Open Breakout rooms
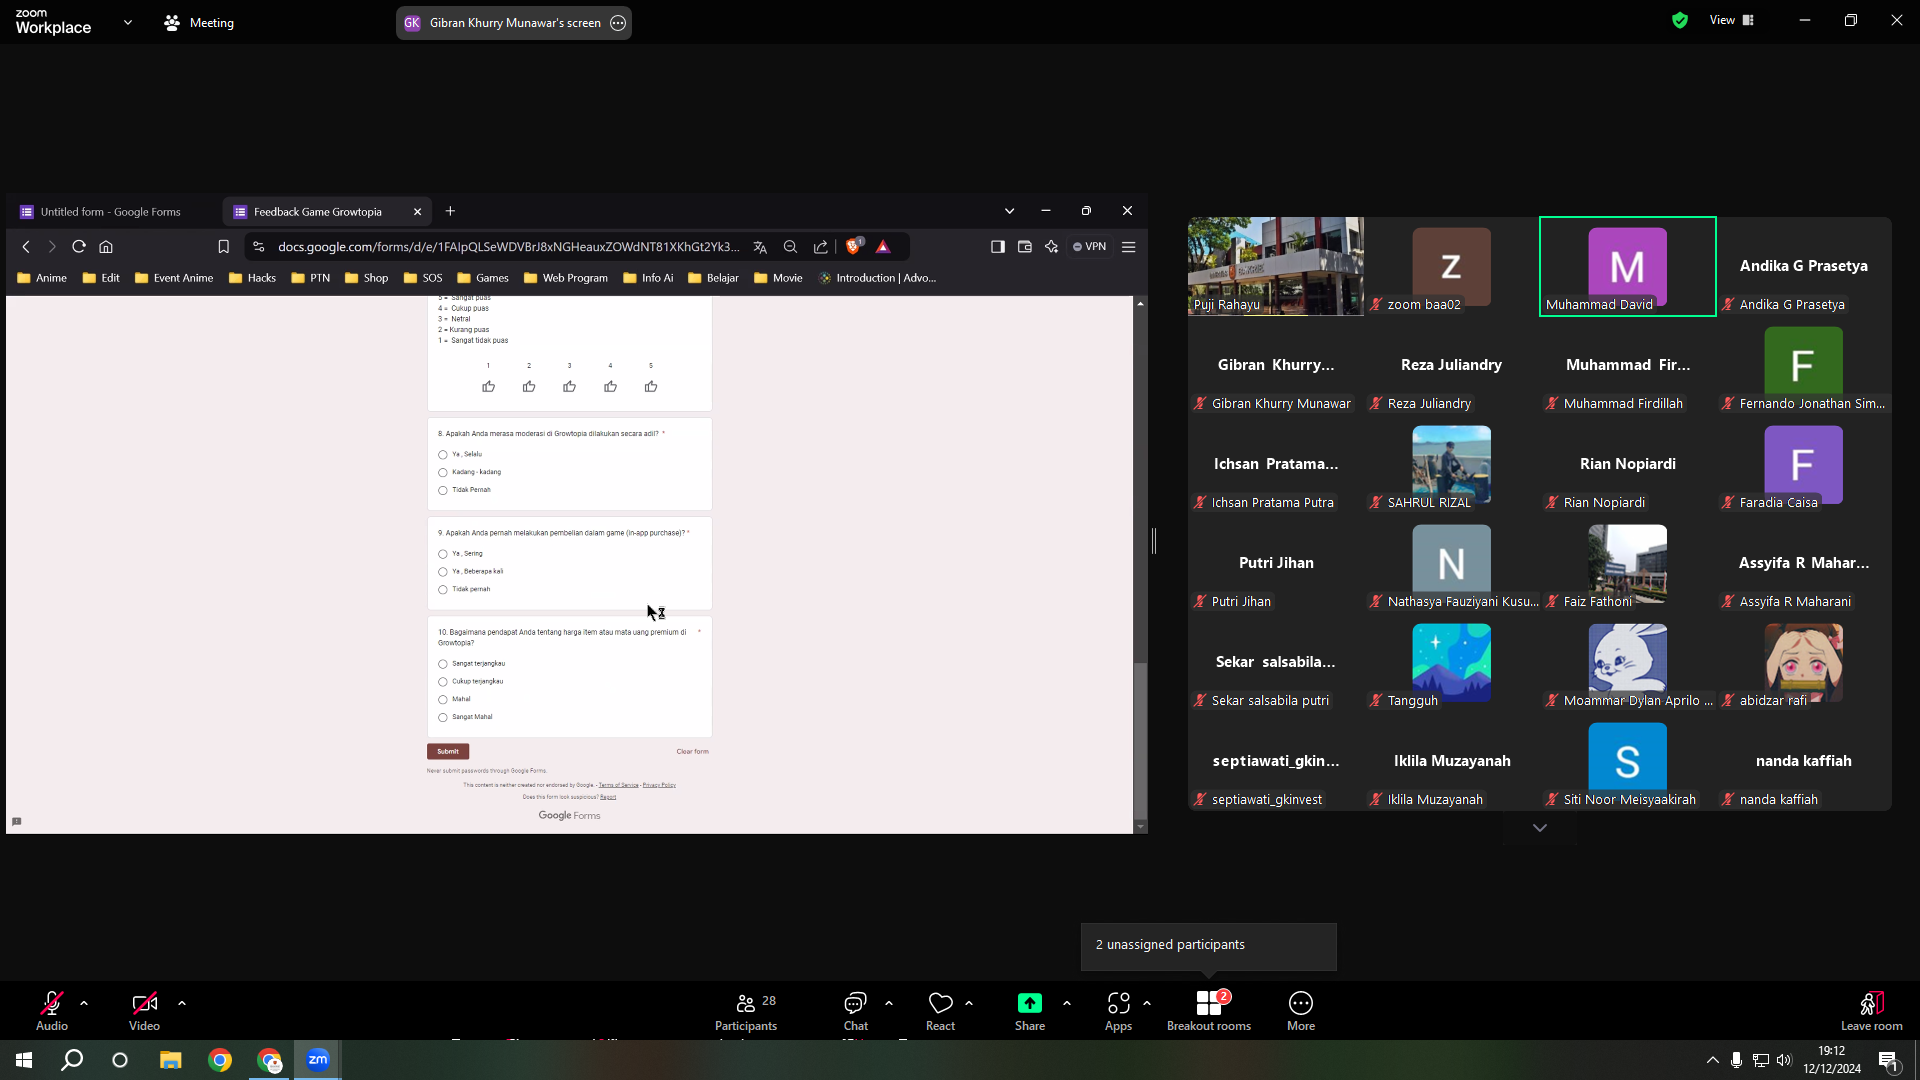The image size is (1920, 1080). click(1209, 1010)
